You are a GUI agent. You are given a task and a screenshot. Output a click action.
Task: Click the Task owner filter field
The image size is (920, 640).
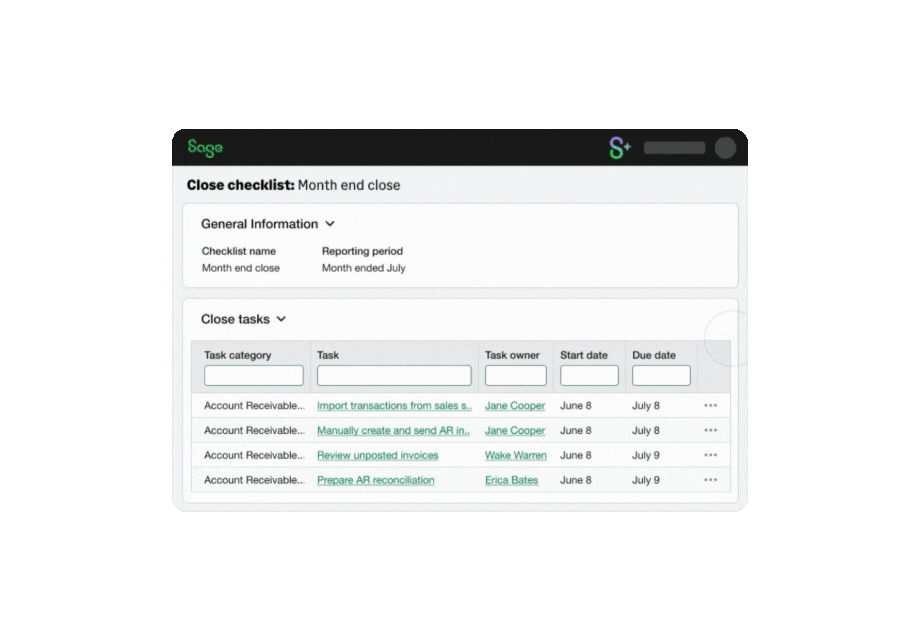click(515, 375)
